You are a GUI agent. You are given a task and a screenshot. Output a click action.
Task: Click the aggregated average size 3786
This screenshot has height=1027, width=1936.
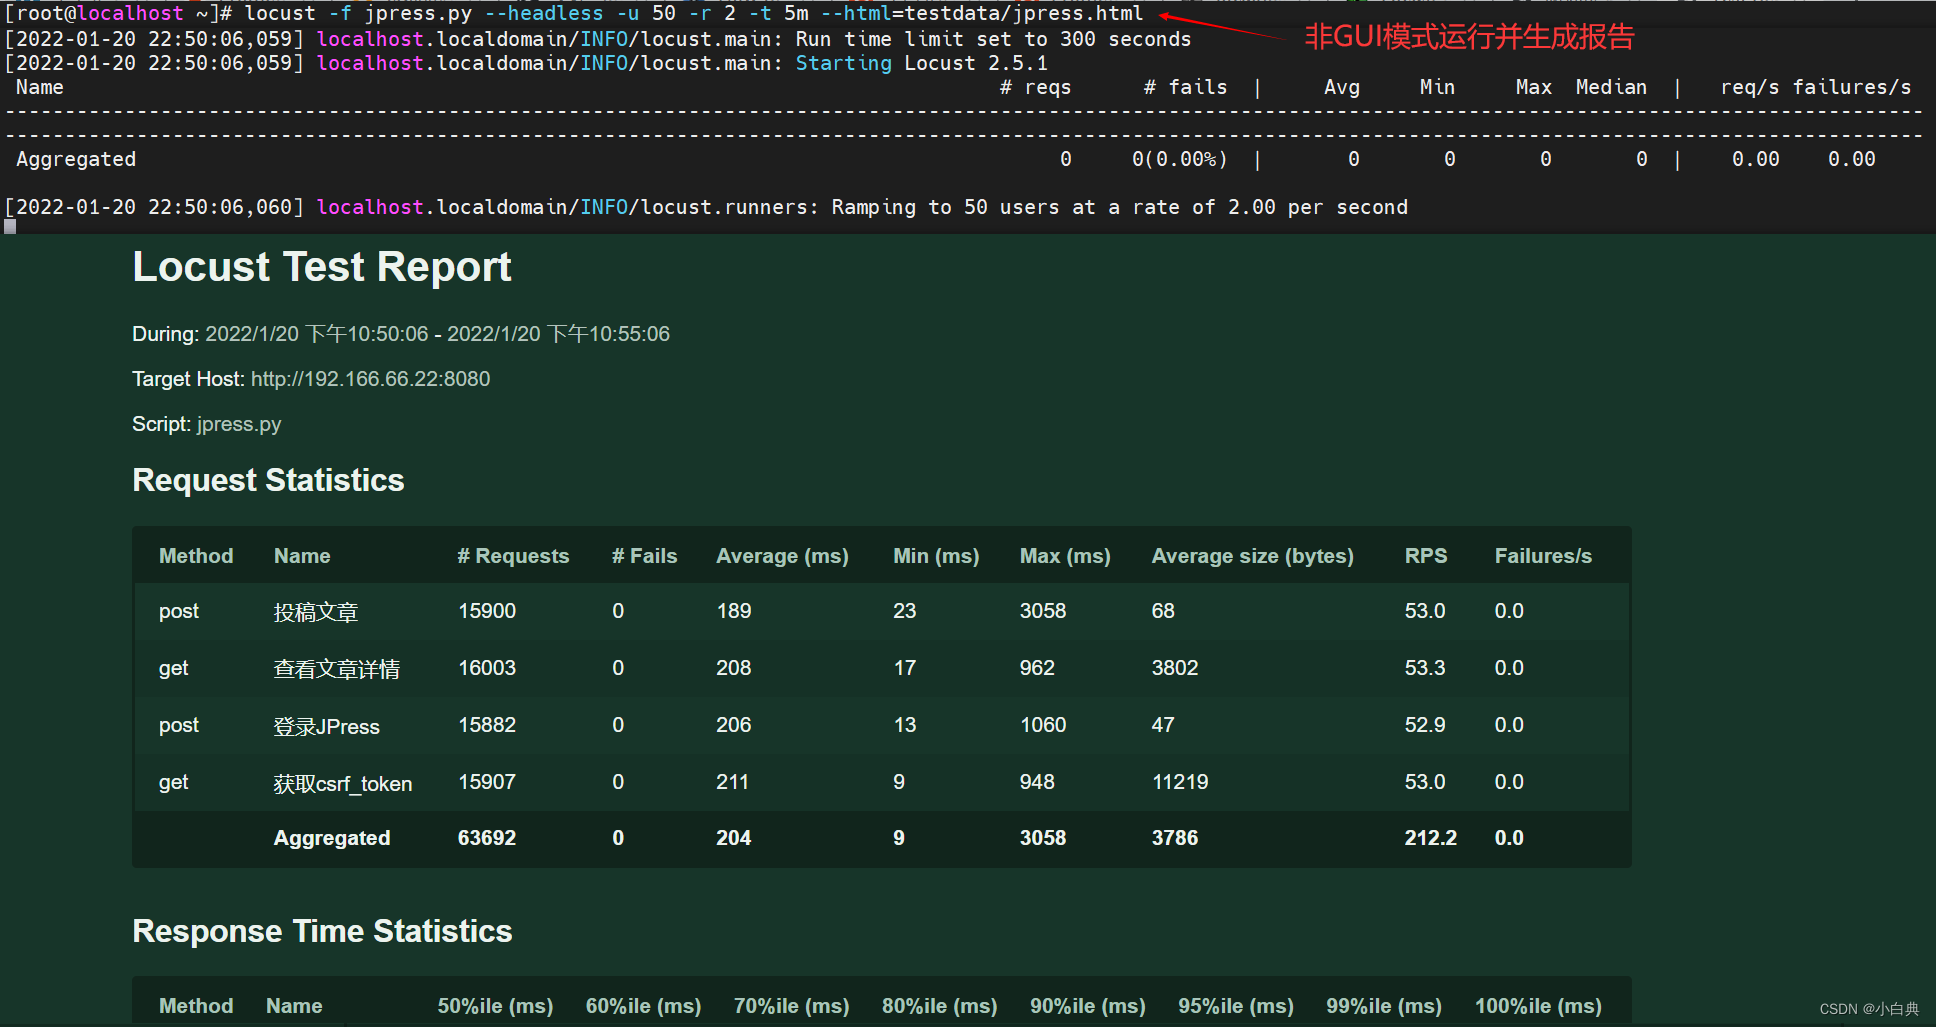pos(1175,838)
